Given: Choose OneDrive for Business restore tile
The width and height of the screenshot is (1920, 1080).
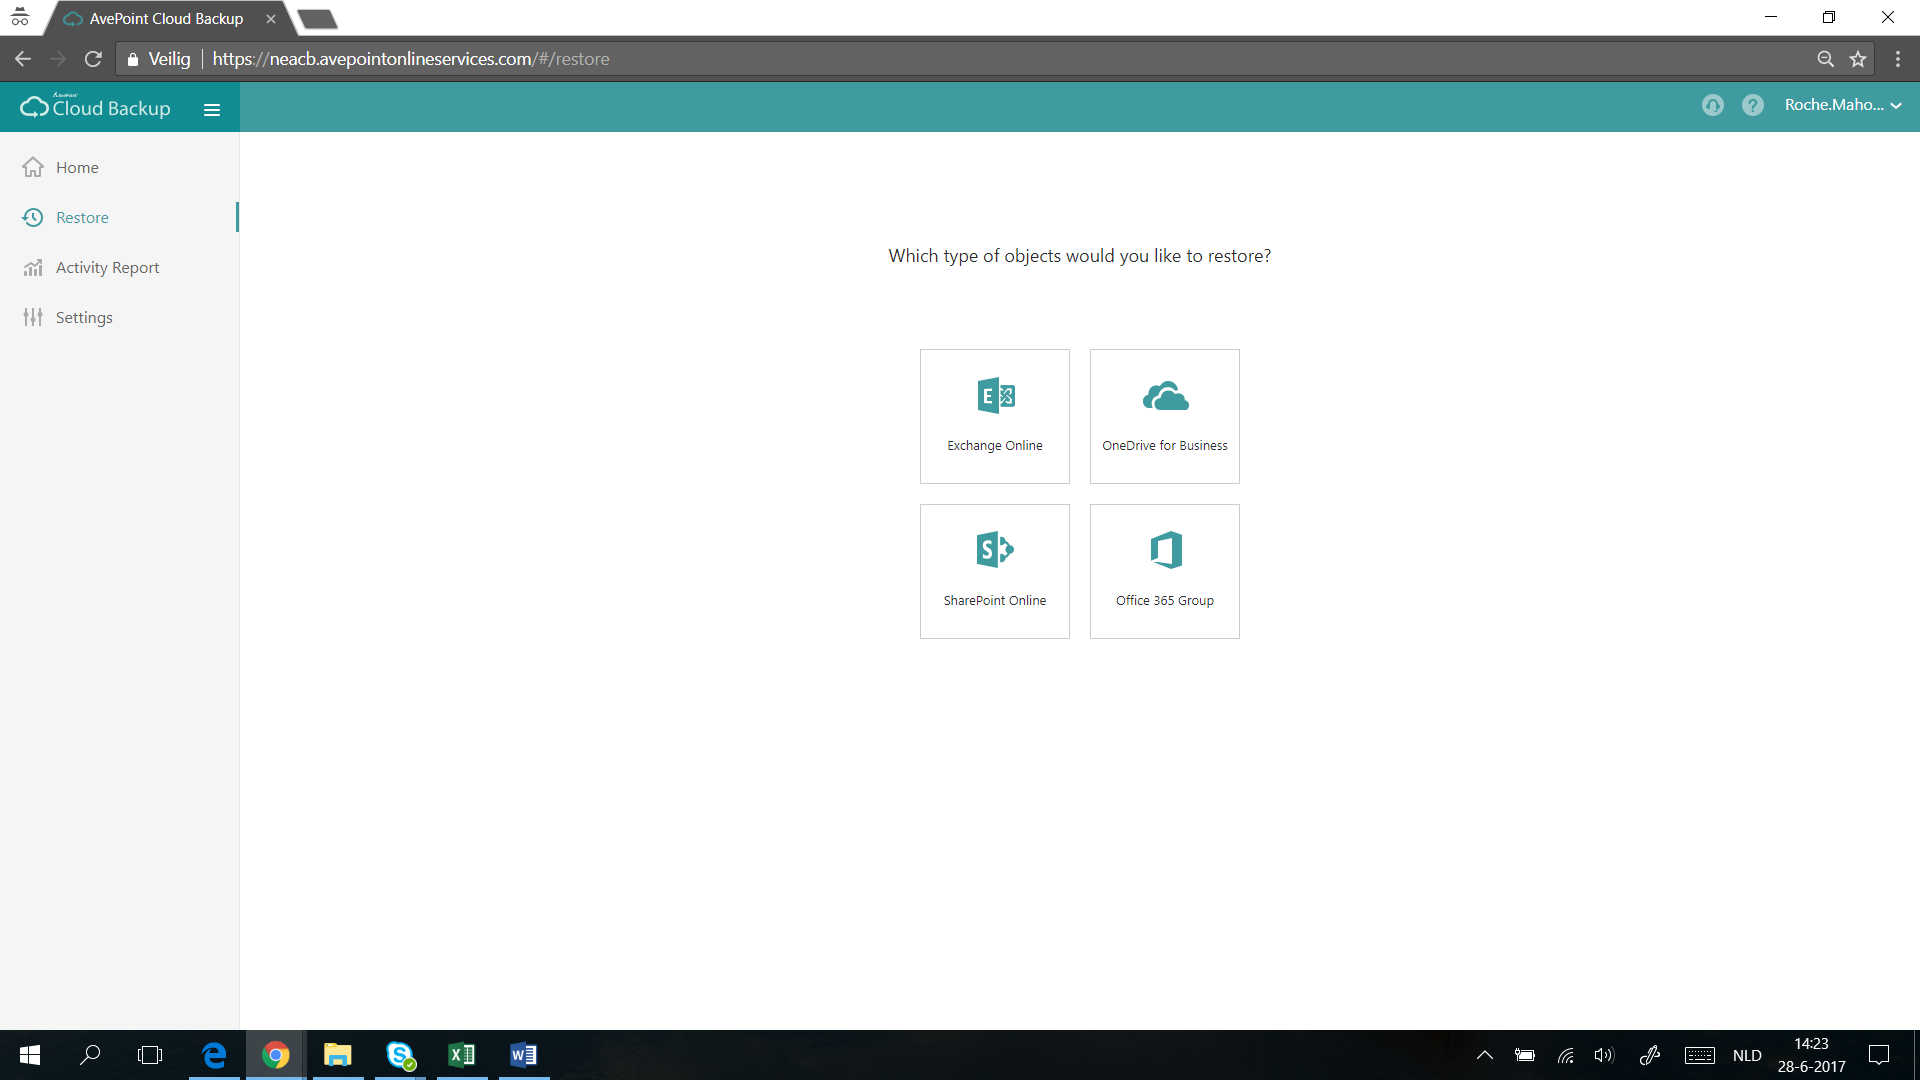Looking at the screenshot, I should [1165, 416].
